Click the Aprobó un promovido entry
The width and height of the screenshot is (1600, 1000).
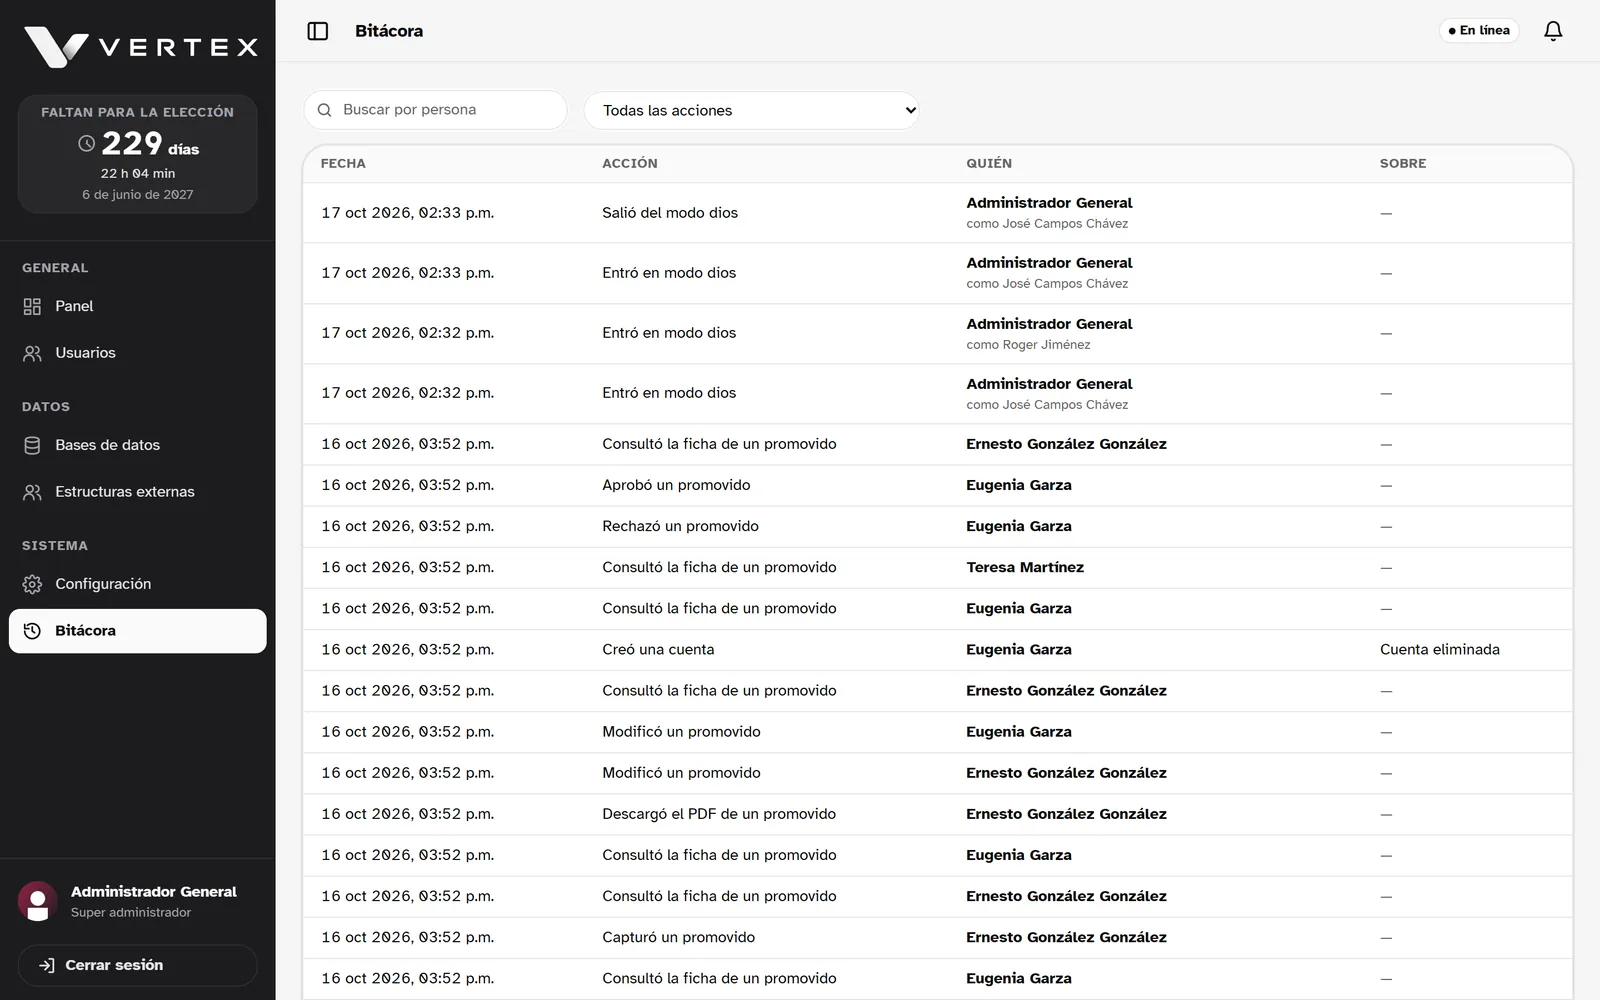click(x=676, y=485)
